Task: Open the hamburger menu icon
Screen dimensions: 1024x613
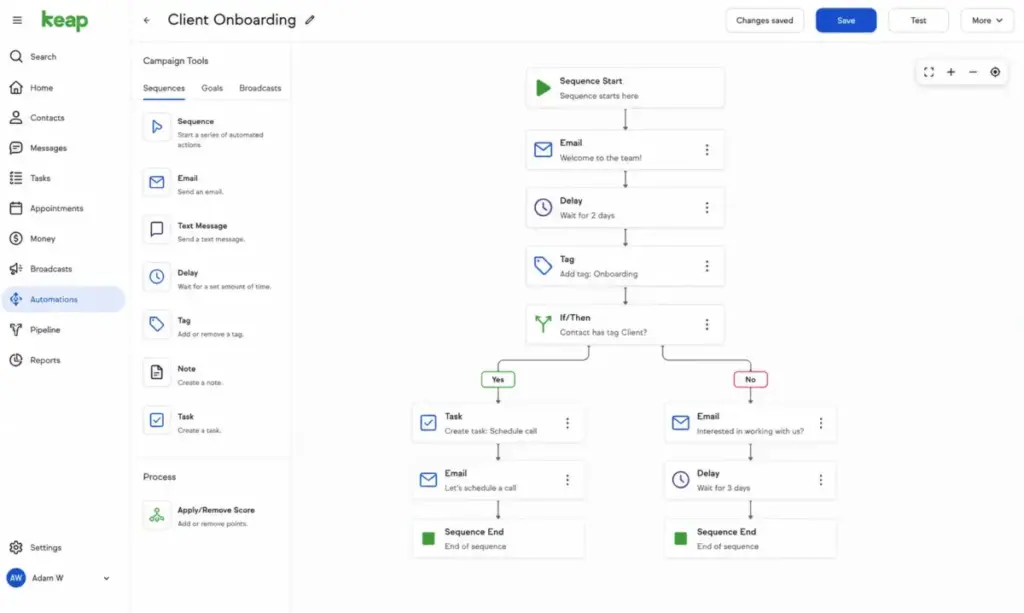Action: click(x=17, y=20)
